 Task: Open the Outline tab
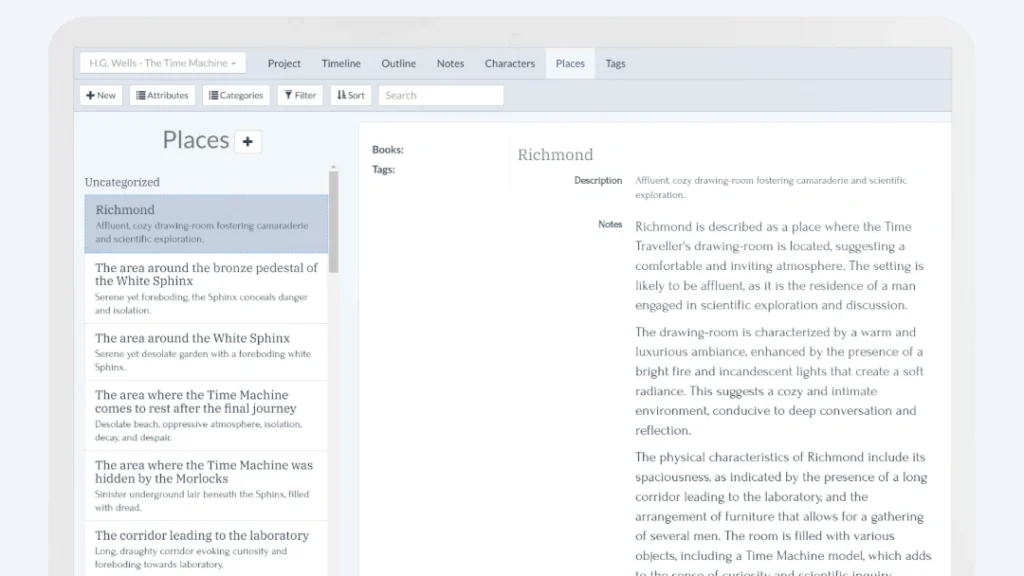(x=398, y=63)
